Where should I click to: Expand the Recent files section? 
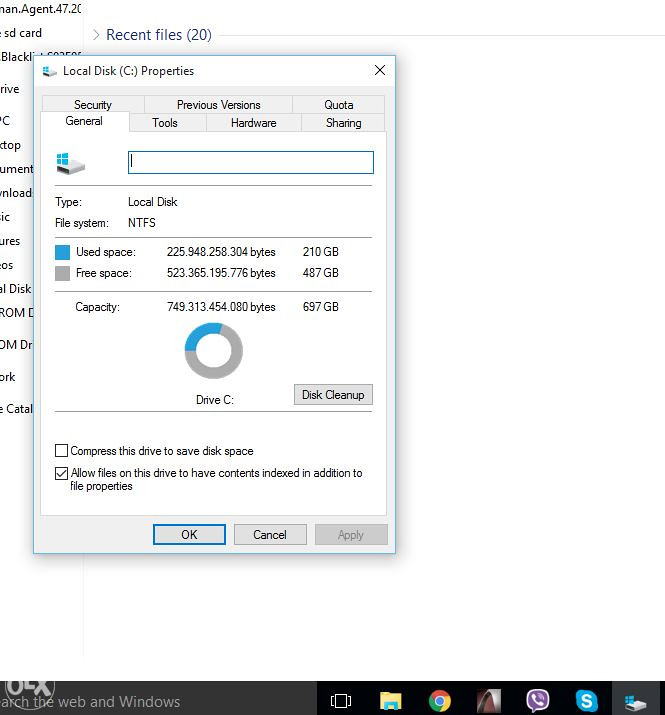click(x=96, y=35)
